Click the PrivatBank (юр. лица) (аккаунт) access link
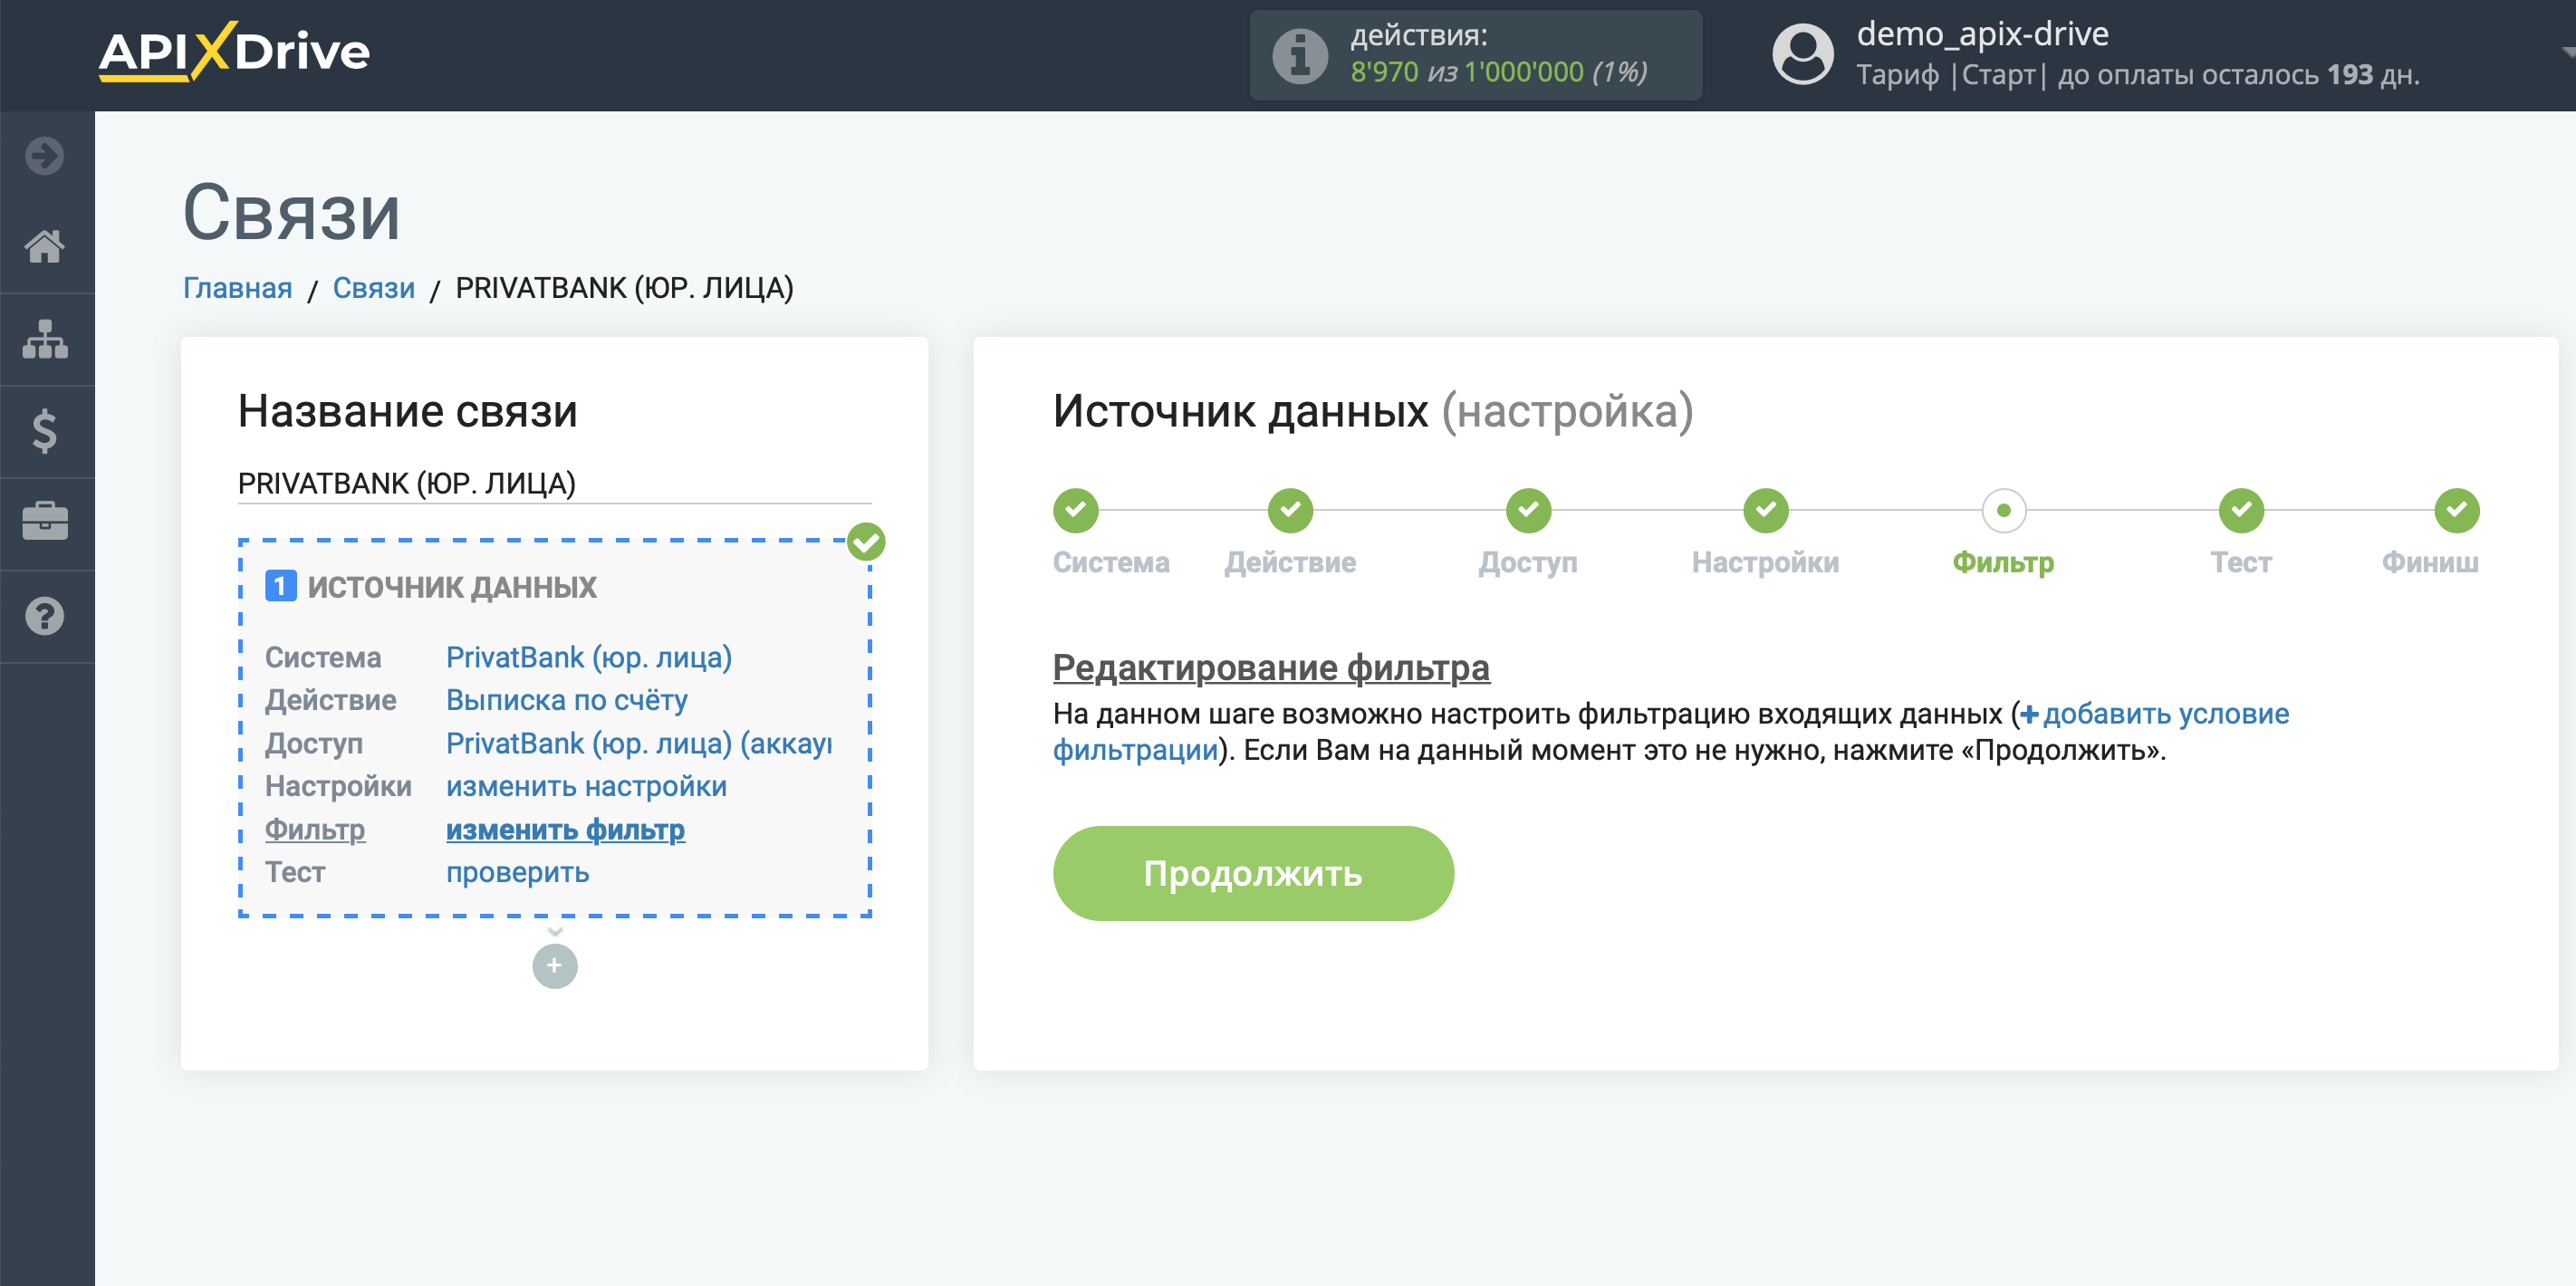The width and height of the screenshot is (2576, 1286). pyautogui.click(x=639, y=744)
